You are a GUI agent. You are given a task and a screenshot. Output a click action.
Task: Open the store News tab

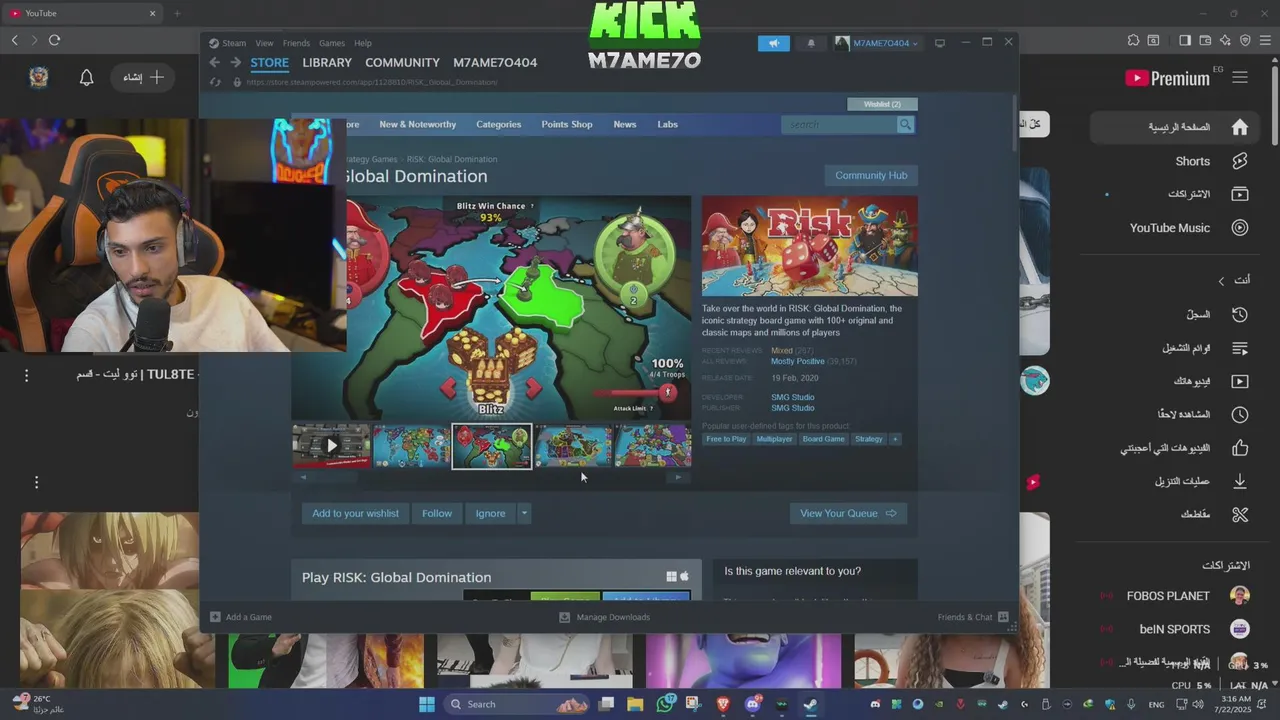(625, 125)
